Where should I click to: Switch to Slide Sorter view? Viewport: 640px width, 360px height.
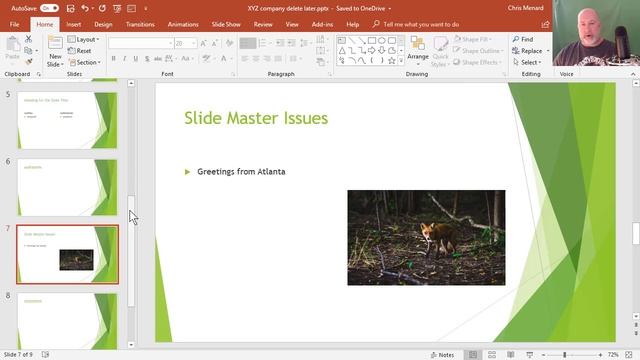[492, 355]
